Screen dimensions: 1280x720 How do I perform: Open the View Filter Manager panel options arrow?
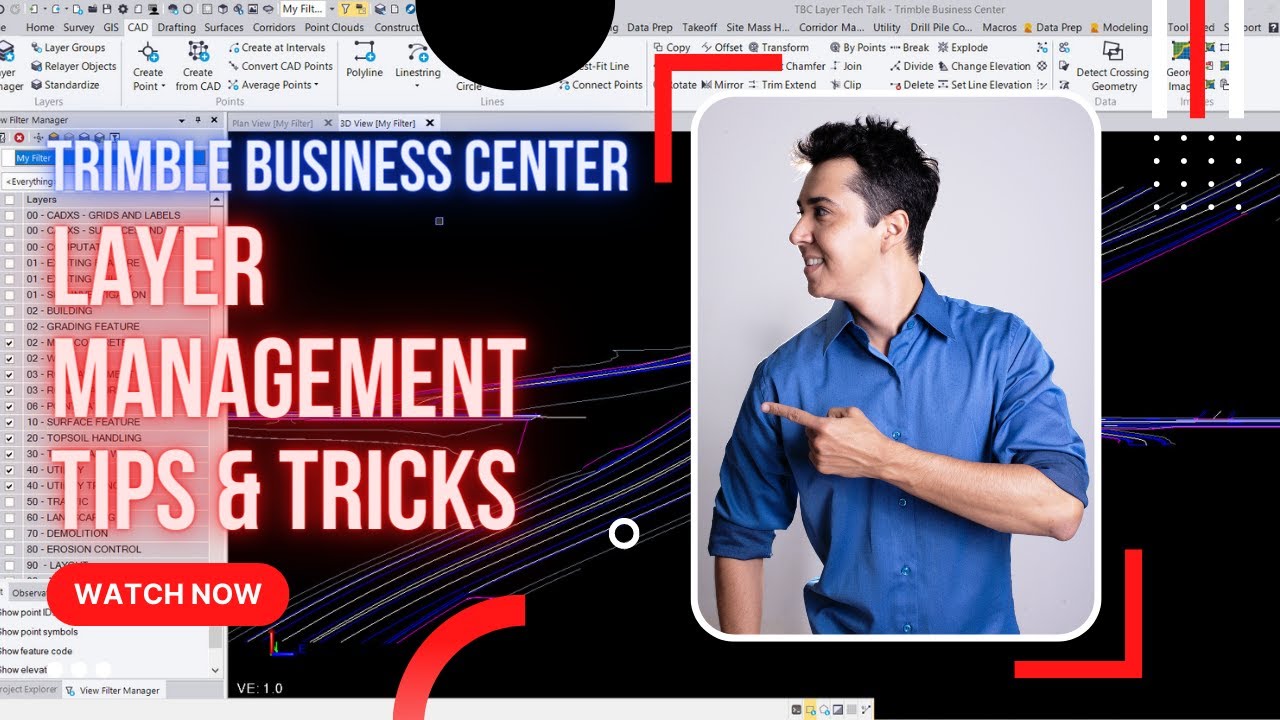[x=183, y=120]
